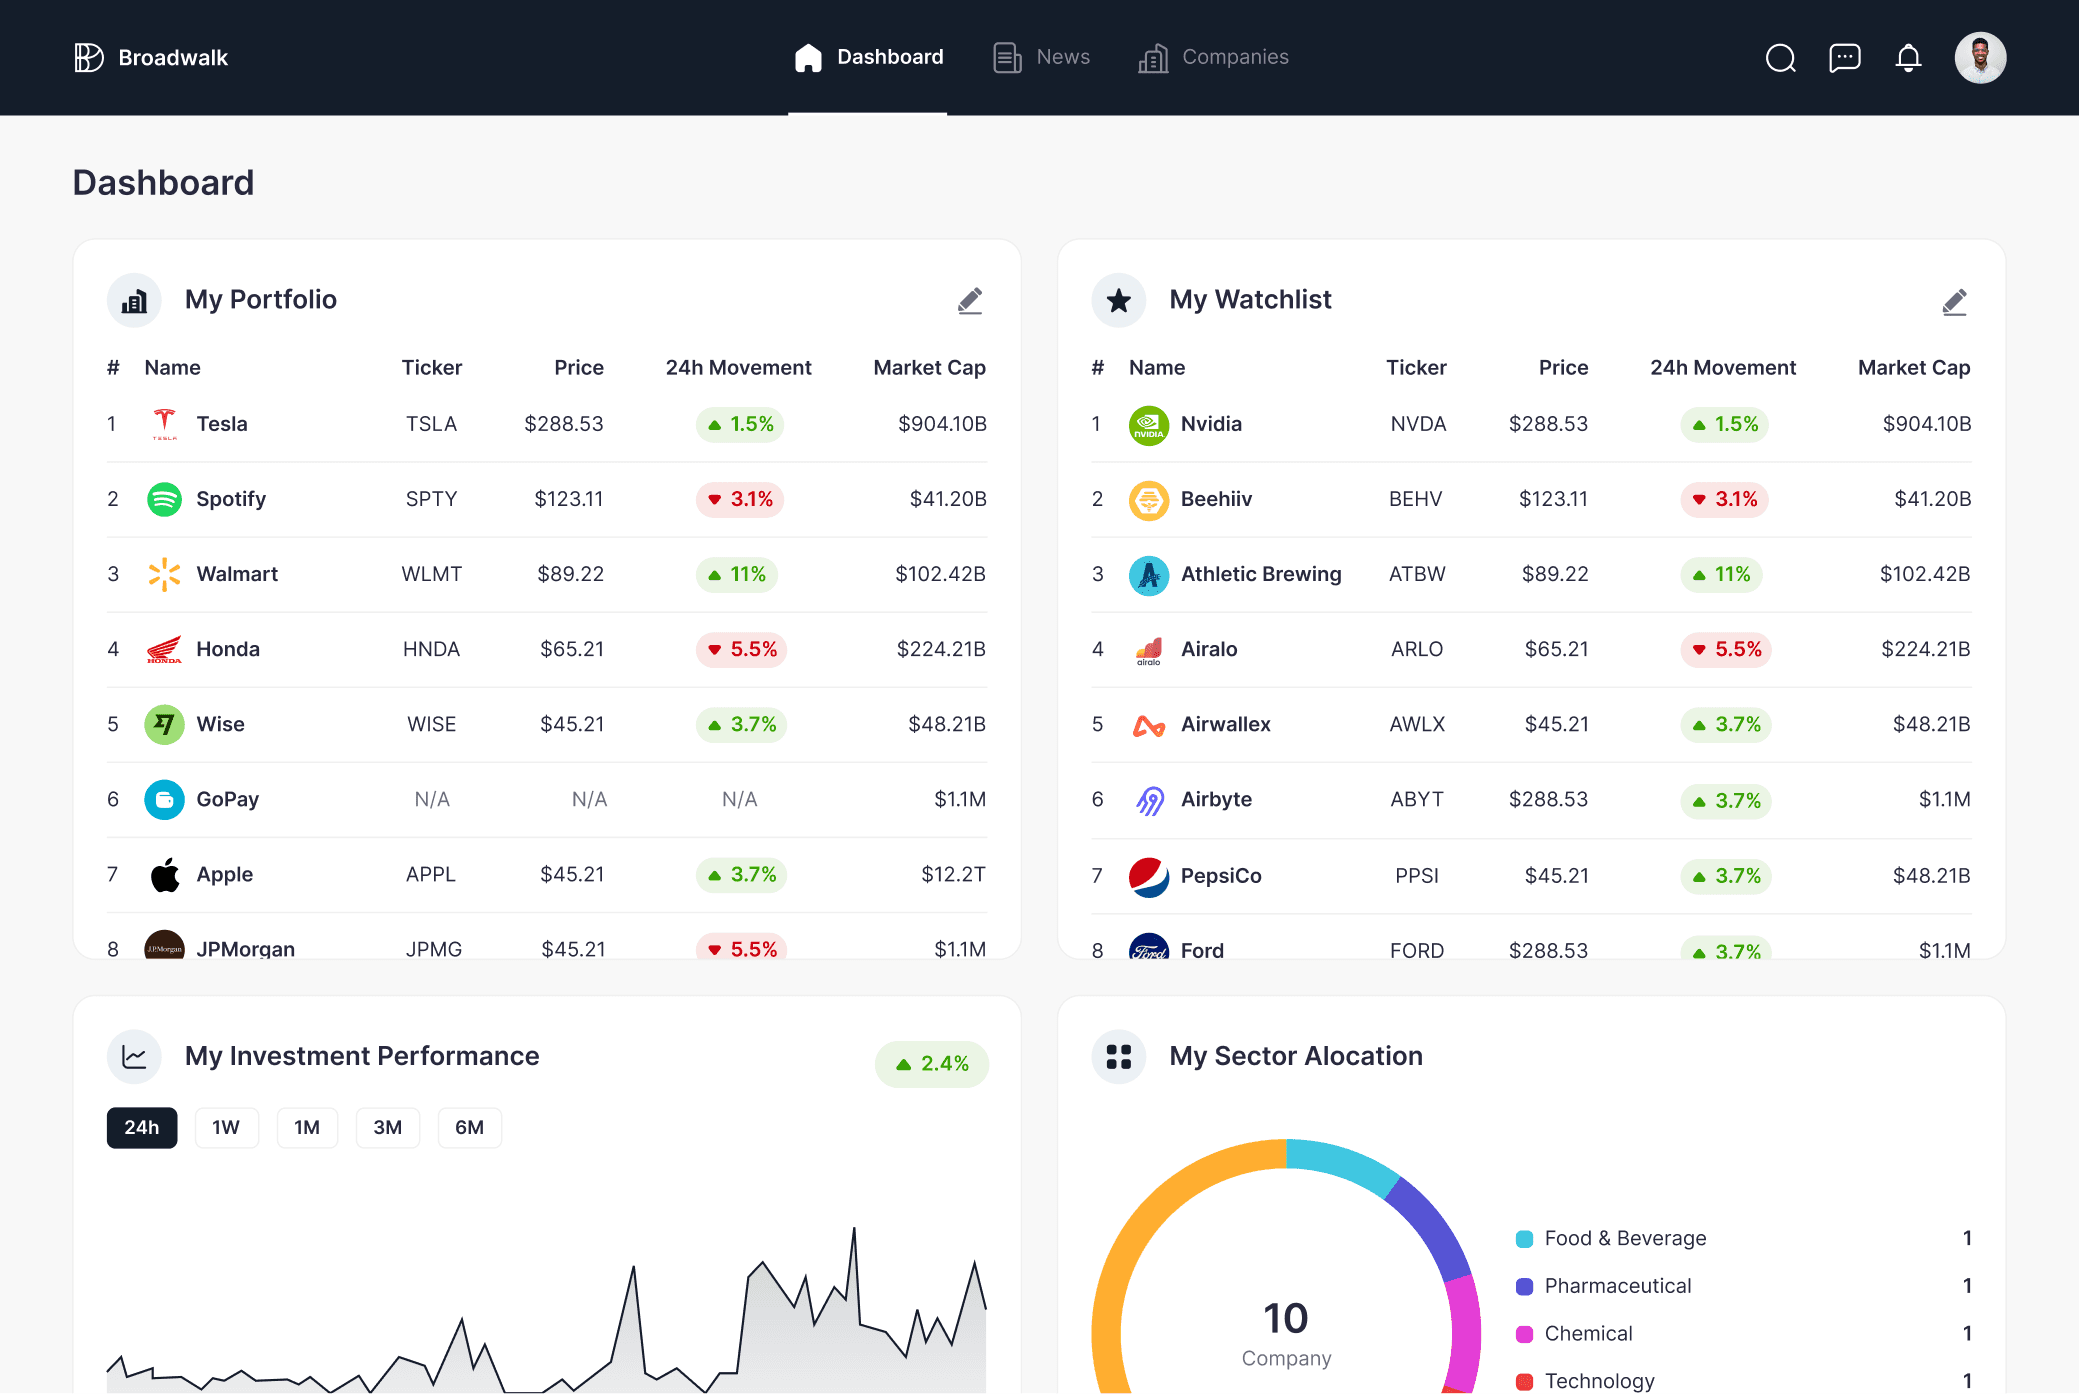This screenshot has width=2079, height=1394.
Task: Click the Chemical legend swatch
Action: (x=1524, y=1334)
